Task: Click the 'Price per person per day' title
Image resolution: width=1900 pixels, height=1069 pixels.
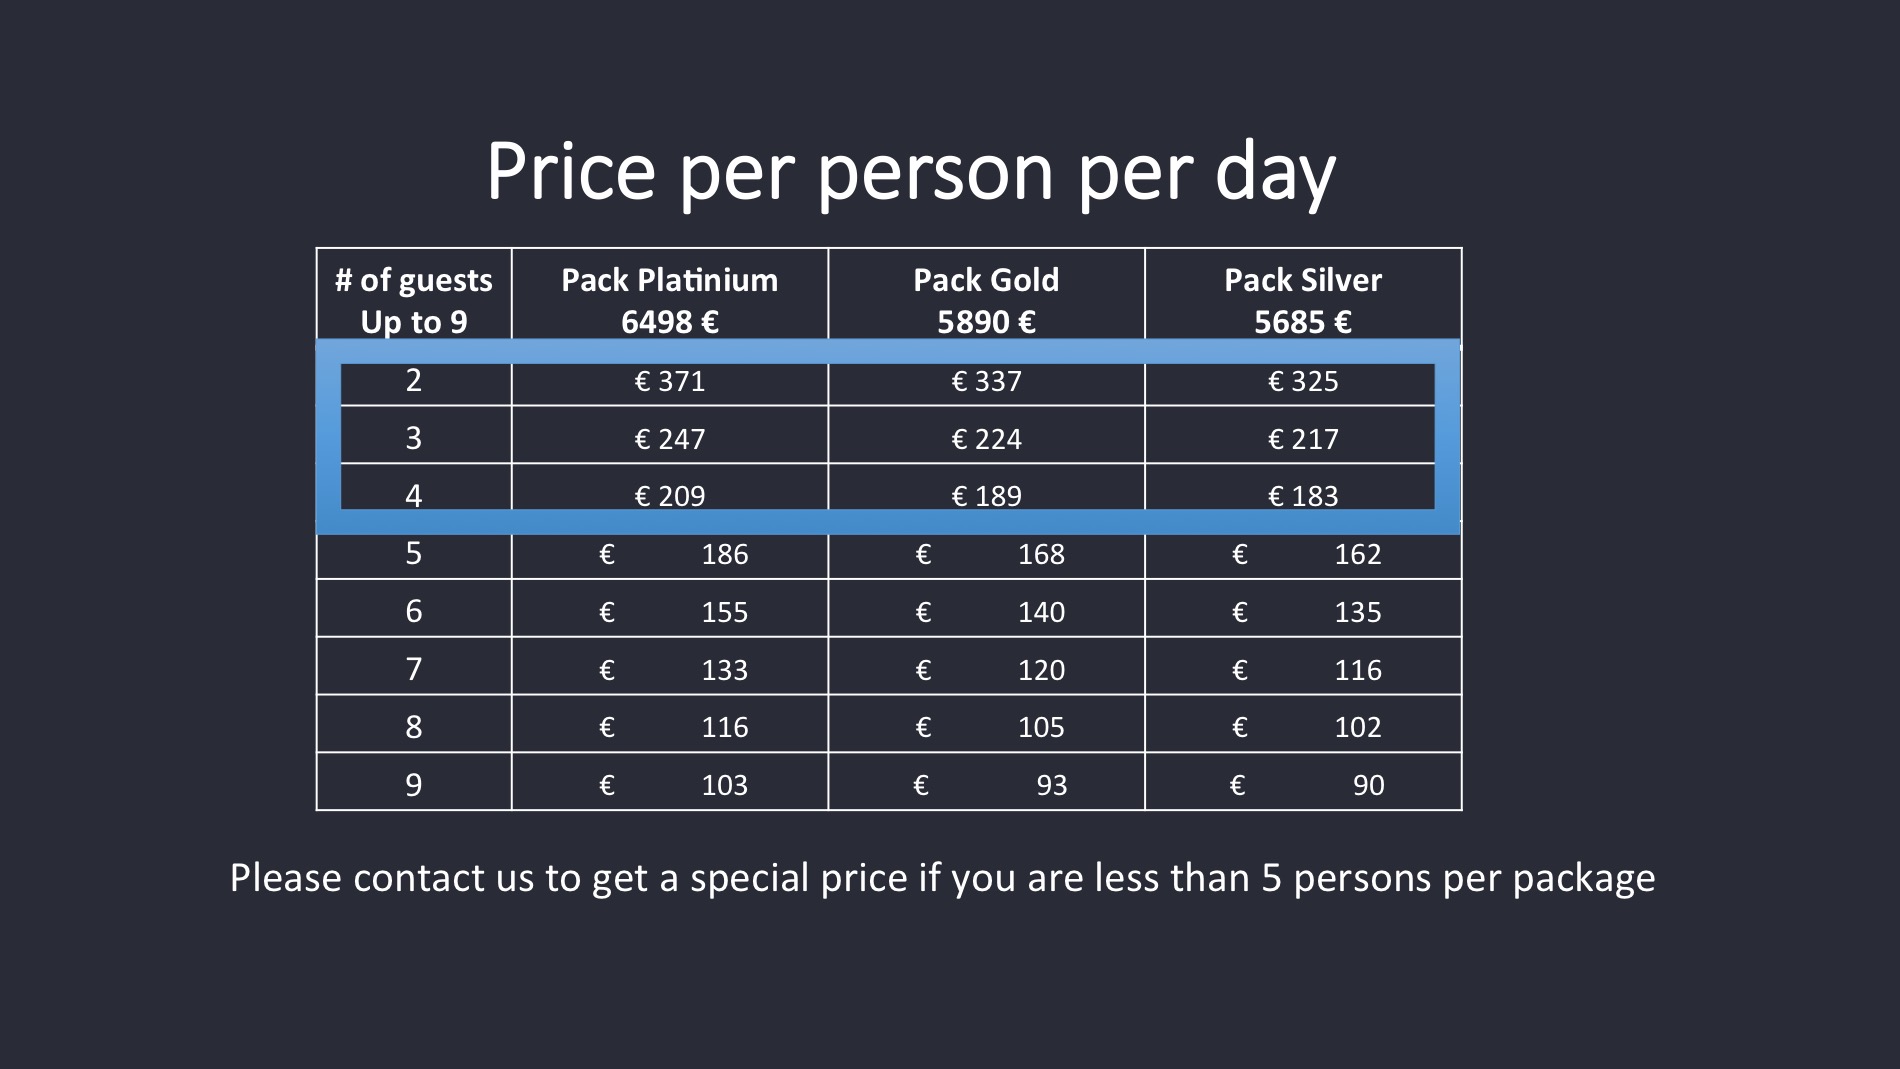Action: tap(910, 172)
